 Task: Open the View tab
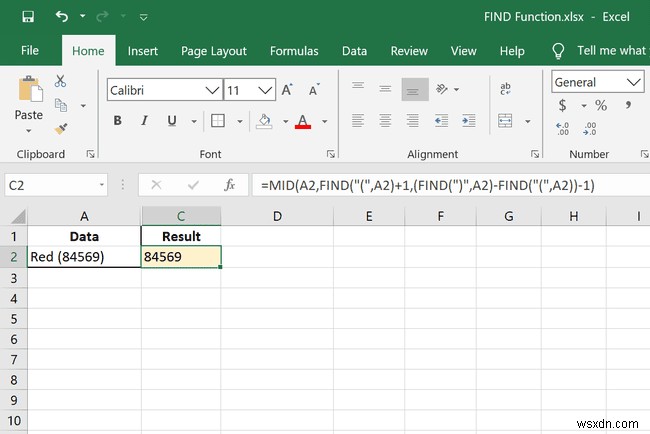[463, 51]
